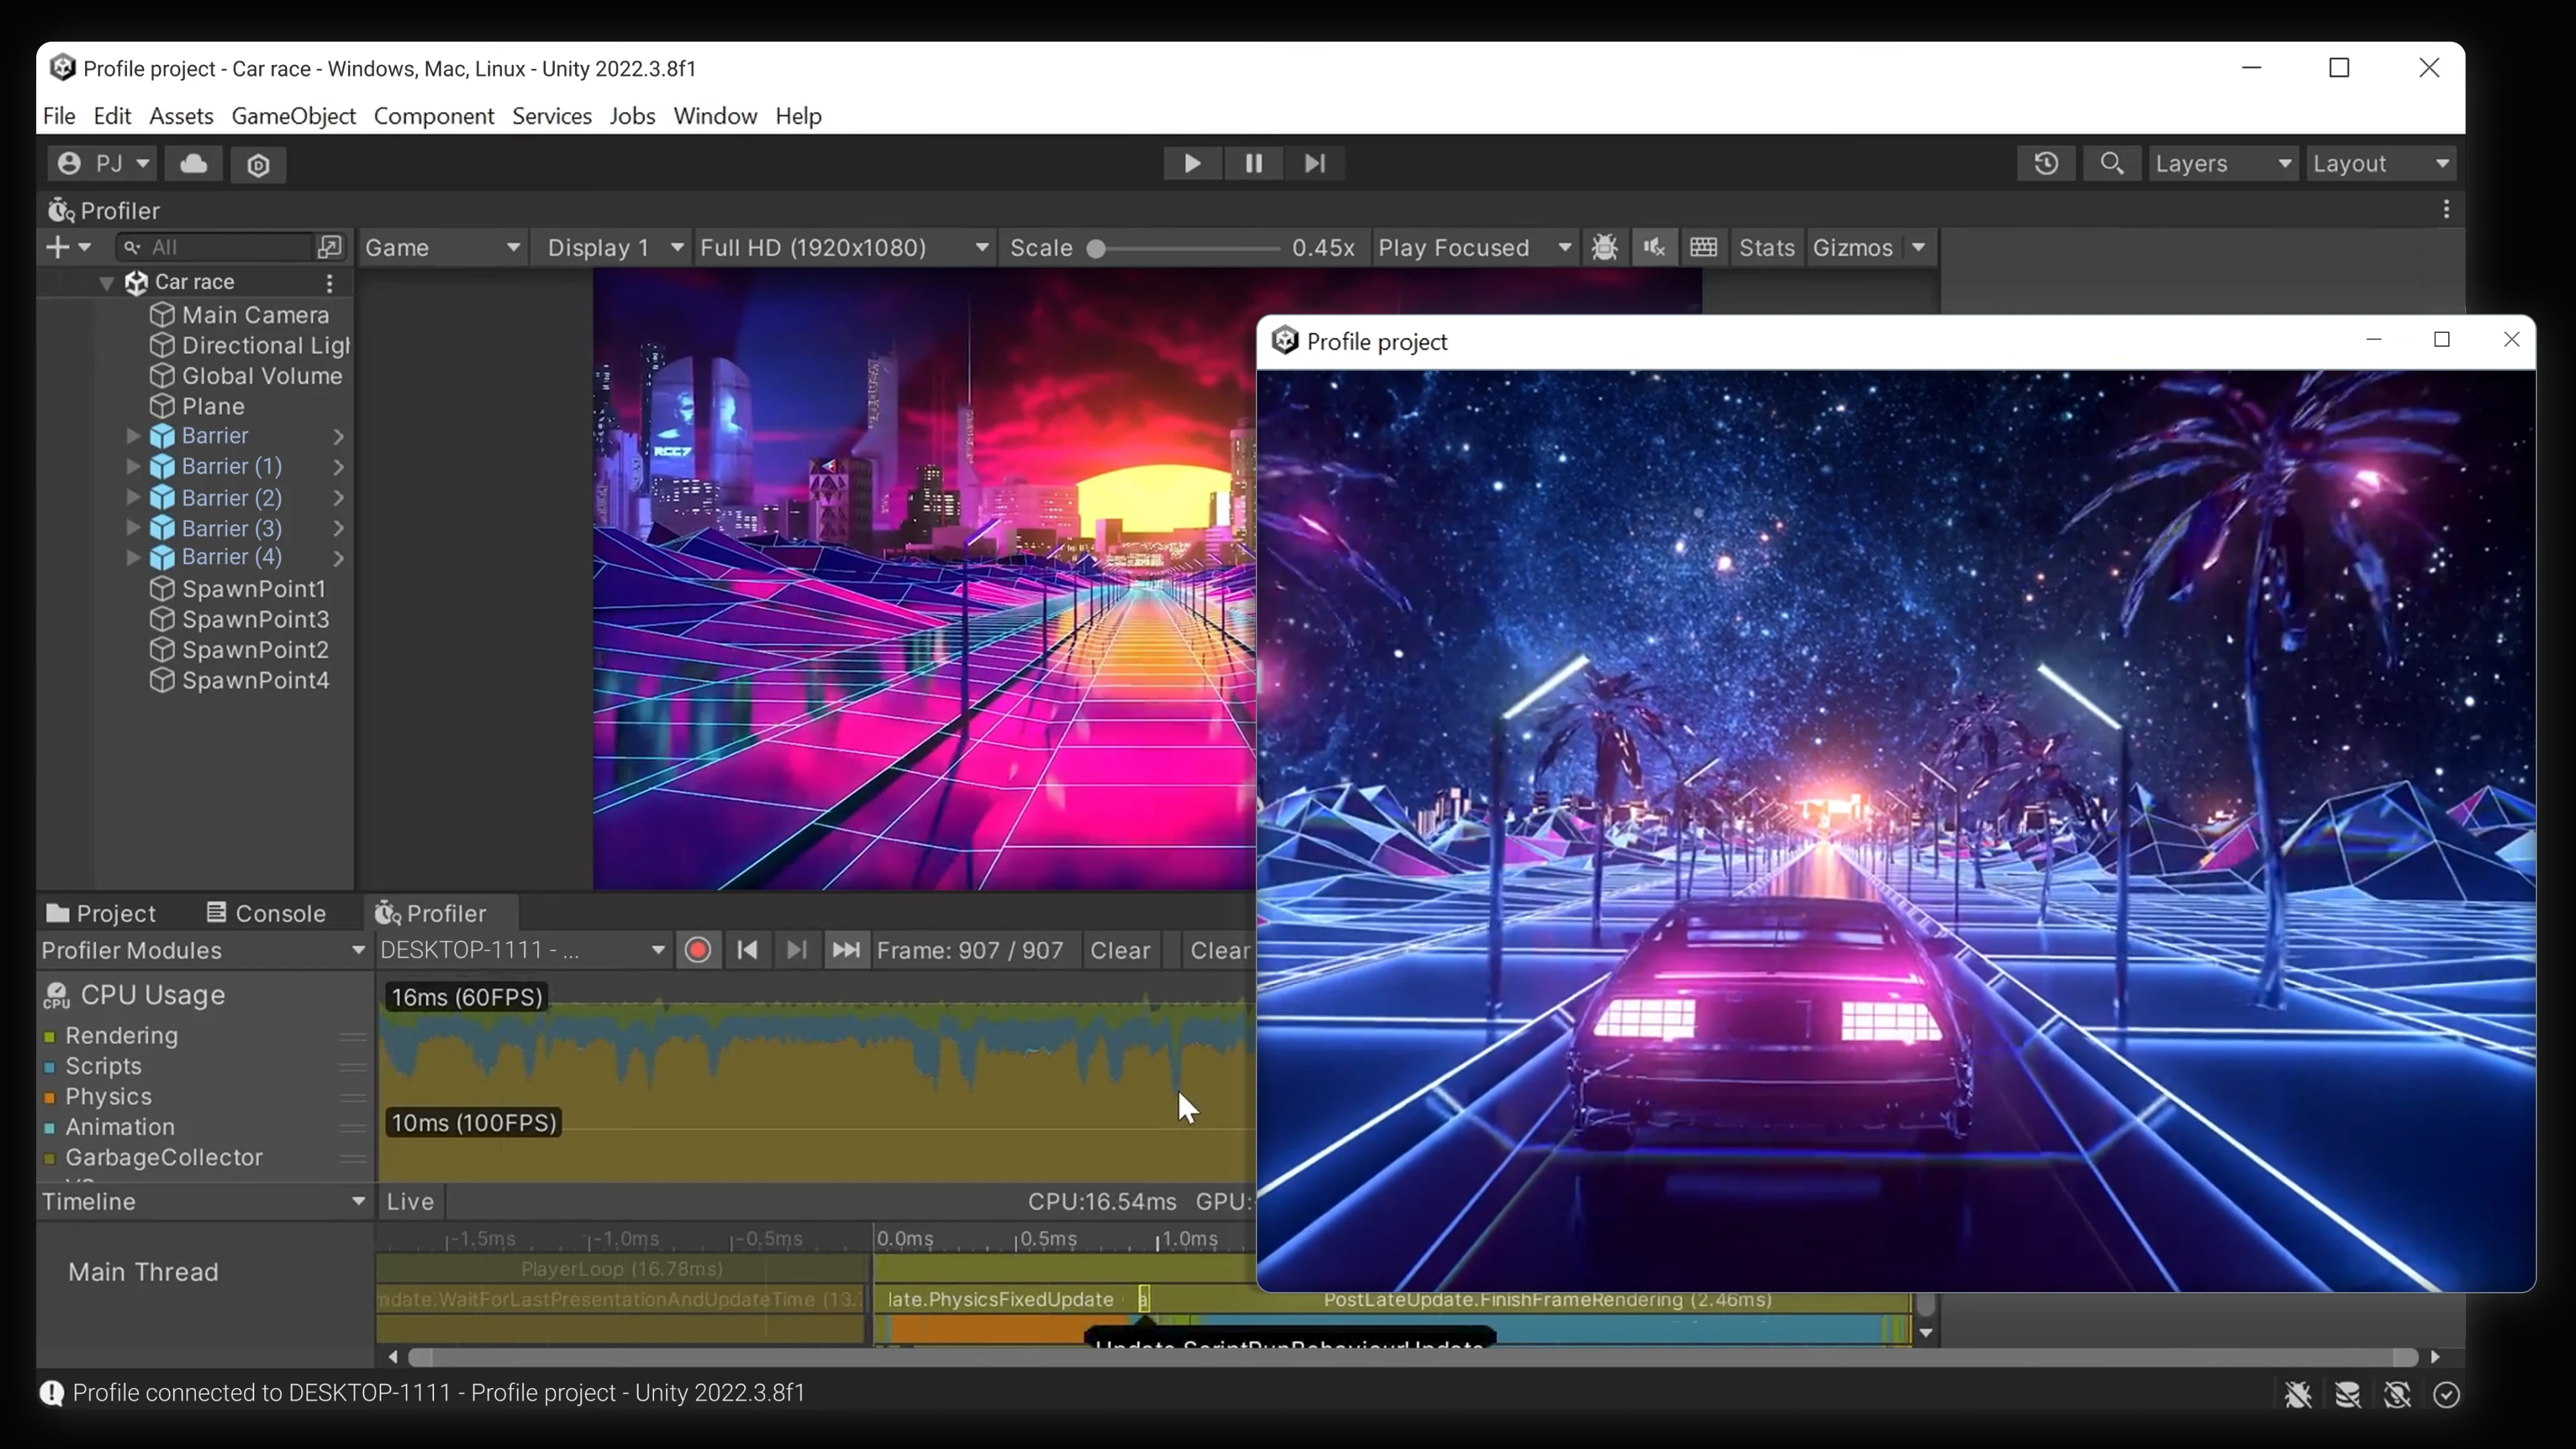Image resolution: width=2576 pixels, height=1449 pixels.
Task: Open the cloud services icon
Action: (194, 164)
